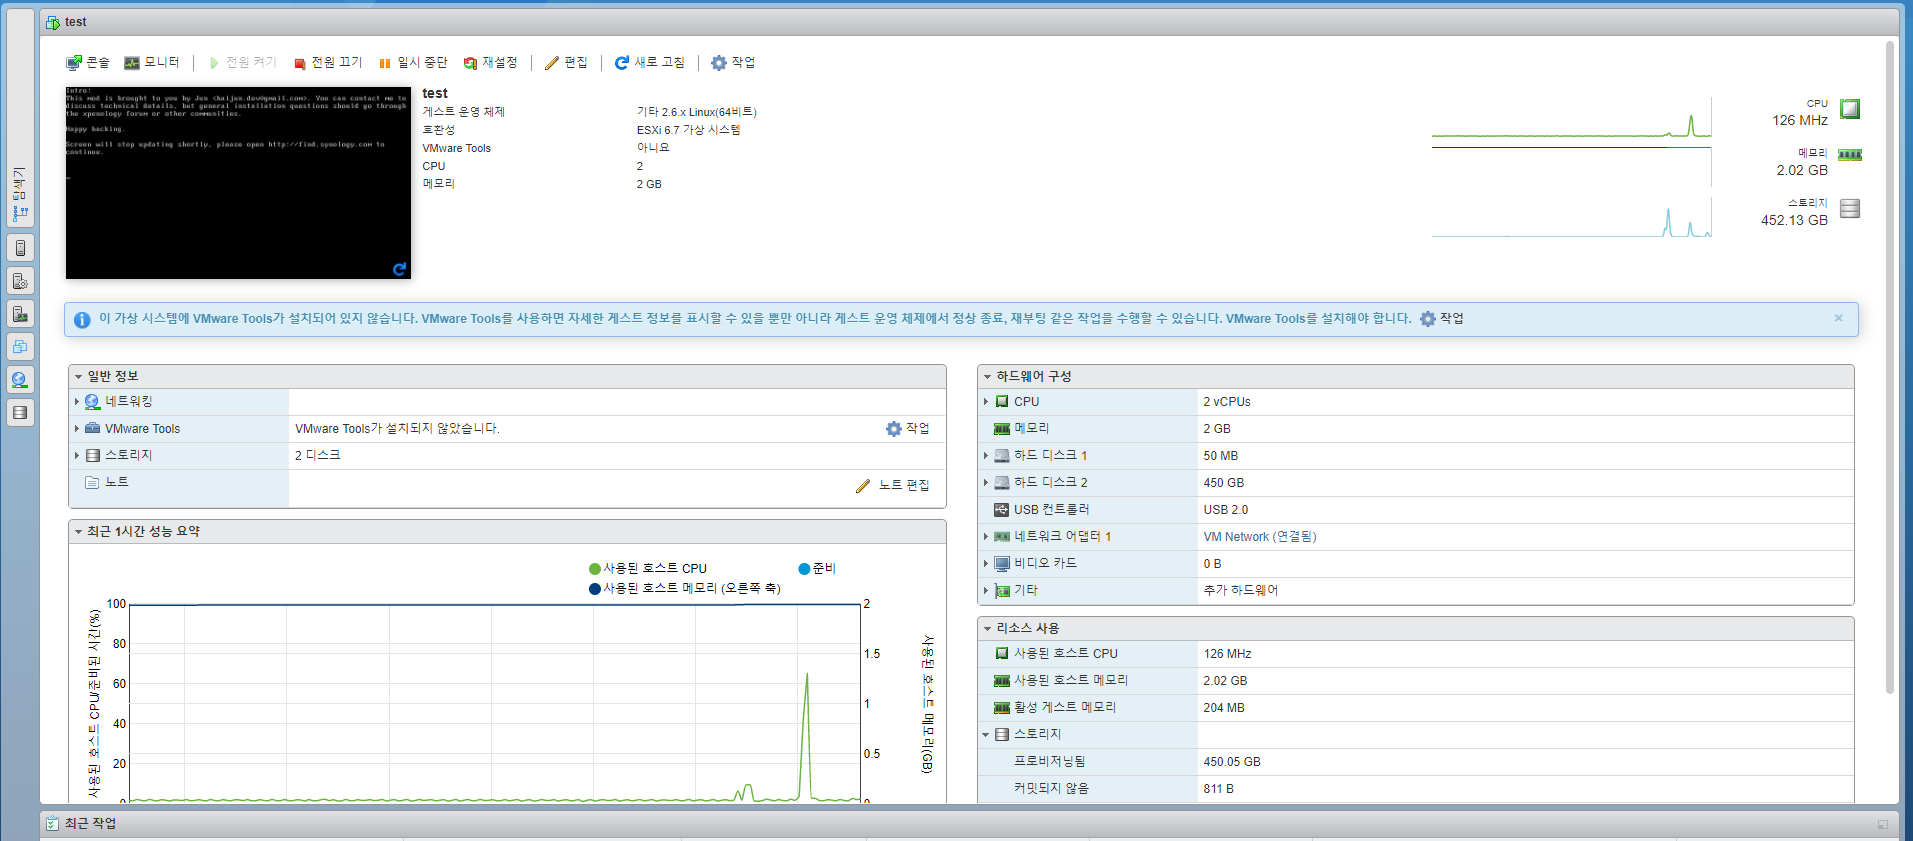This screenshot has height=841, width=1913.
Task: Open the 작업 actions menu in toolbar
Action: [733, 62]
